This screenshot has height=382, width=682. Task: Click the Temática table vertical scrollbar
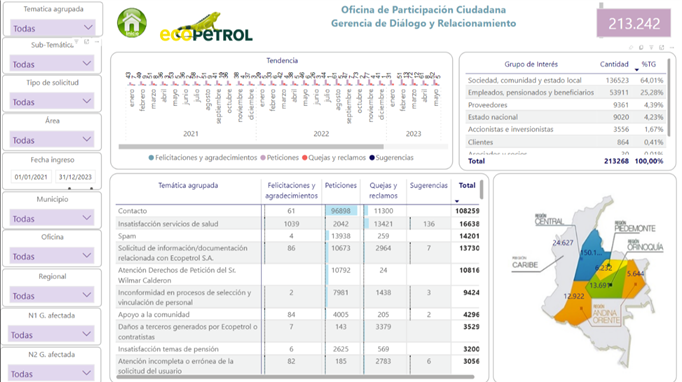[481, 190]
